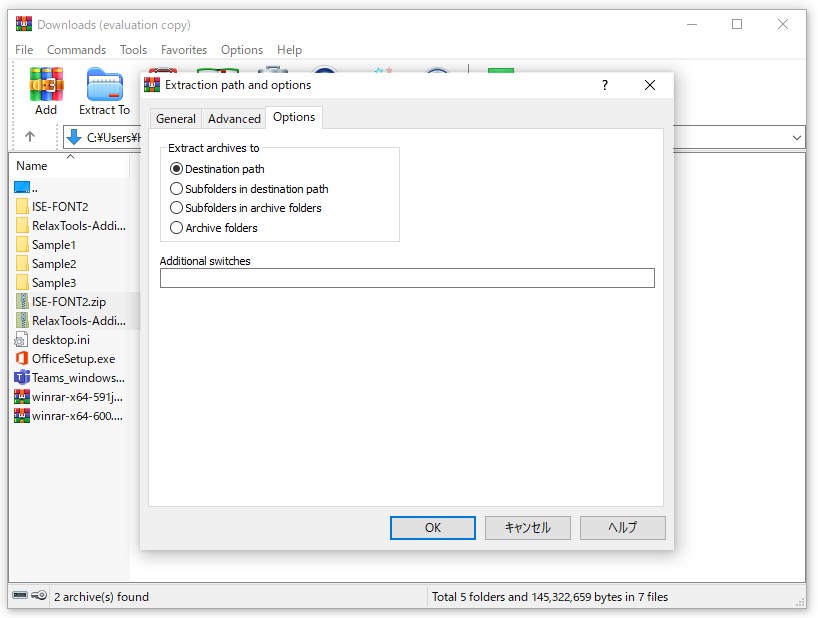This screenshot has height=618, width=818.
Task: Open the Favorites menu
Action: 184,50
